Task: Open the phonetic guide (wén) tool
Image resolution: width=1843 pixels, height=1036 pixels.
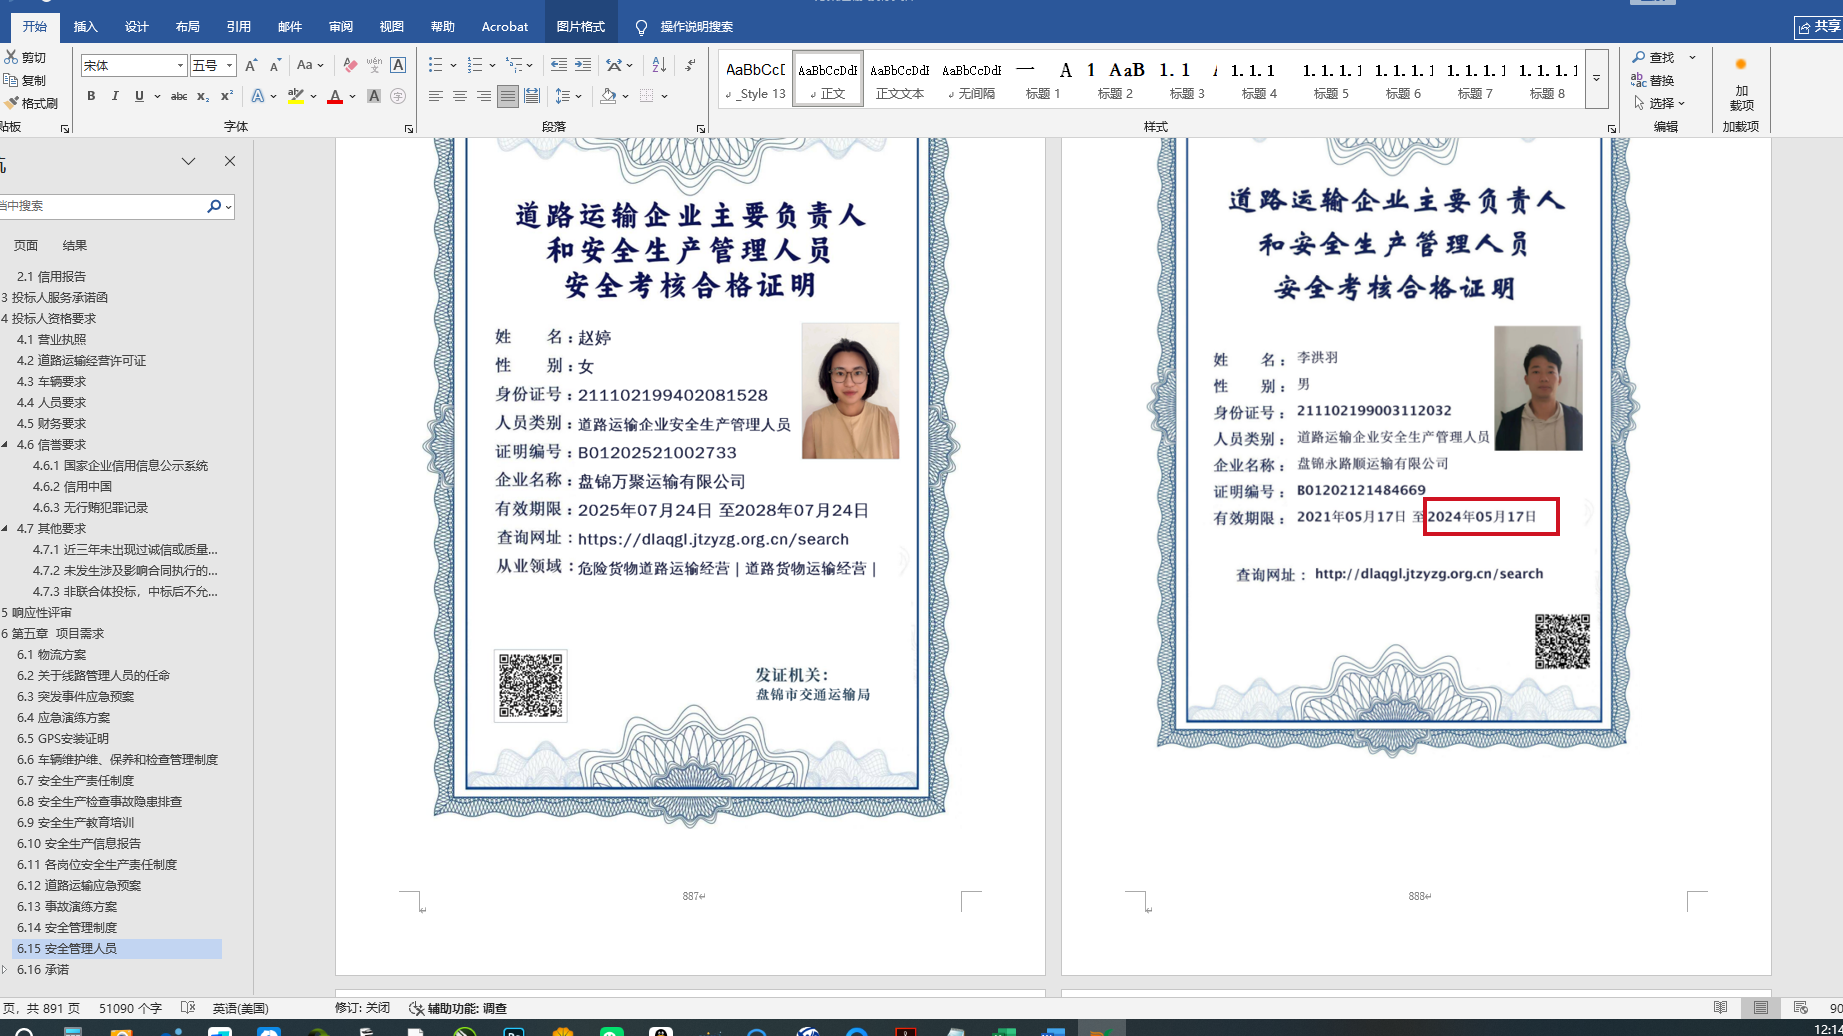Action: (x=374, y=65)
